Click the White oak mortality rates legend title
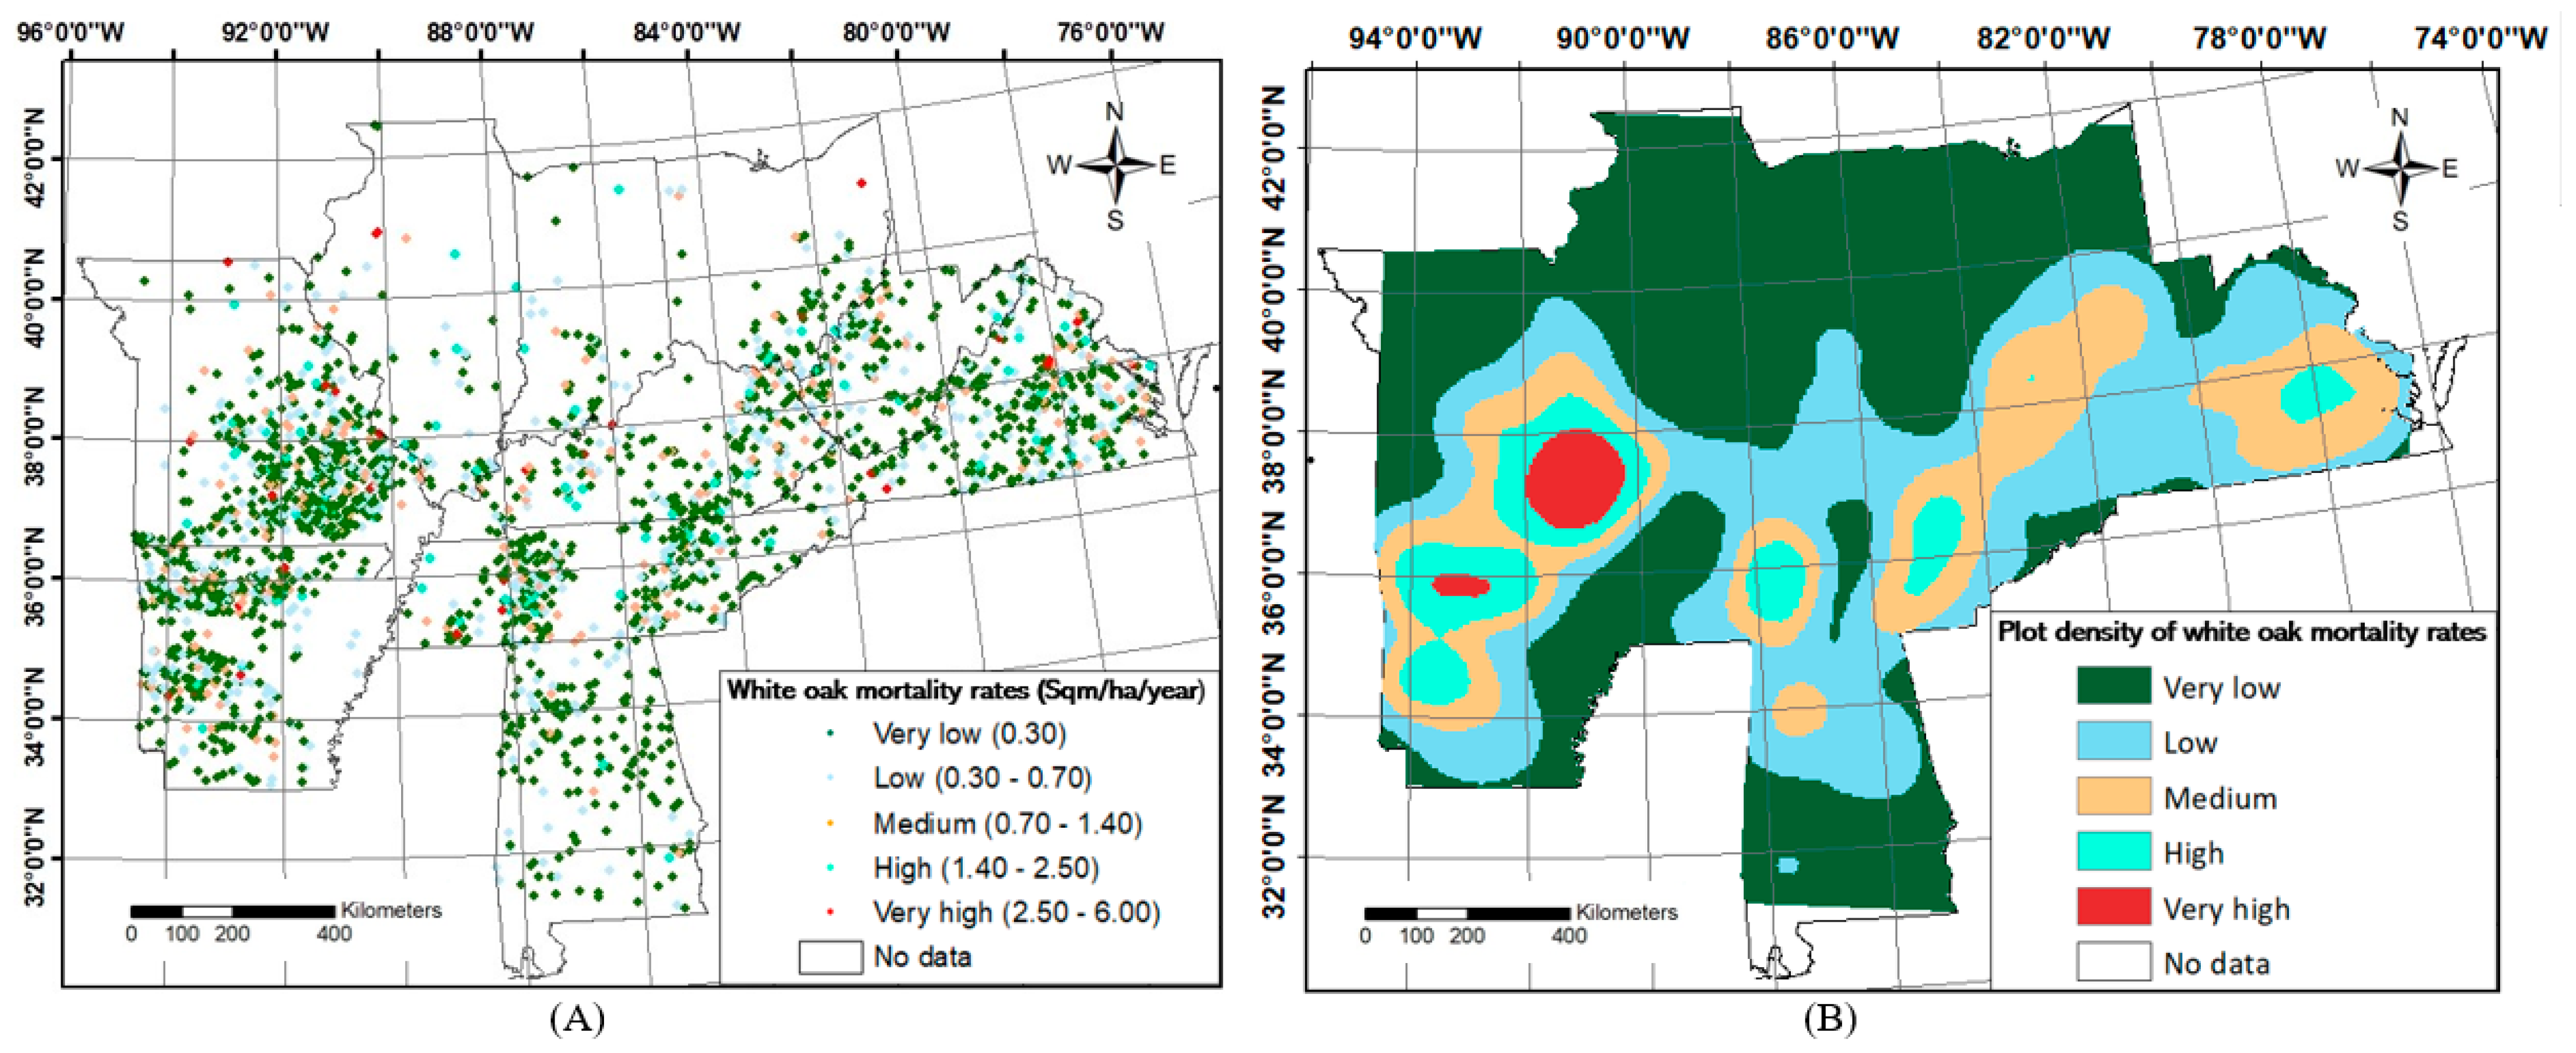The width and height of the screenshot is (2576, 1053). click(965, 690)
